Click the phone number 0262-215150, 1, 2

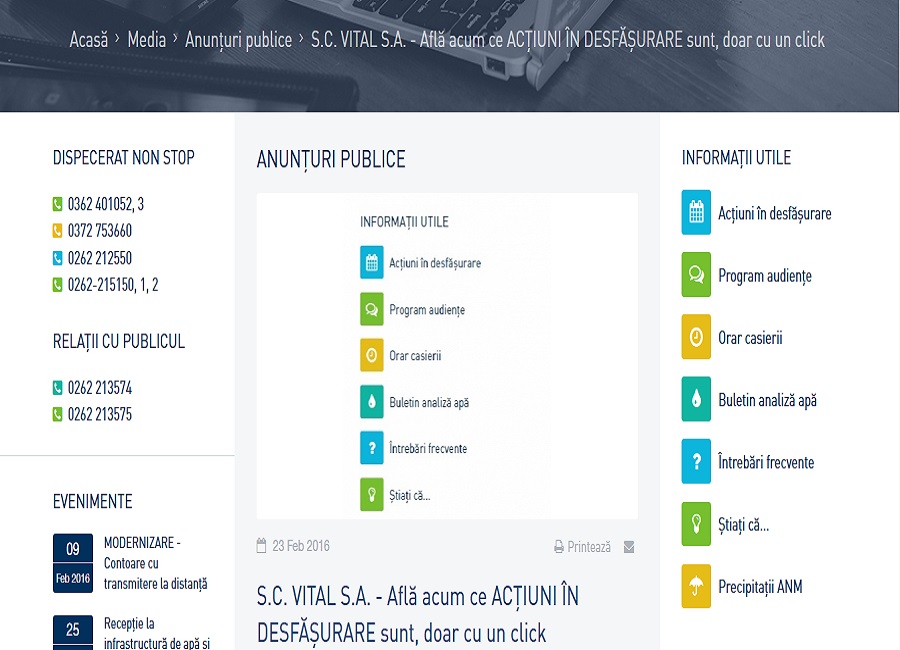coord(113,284)
